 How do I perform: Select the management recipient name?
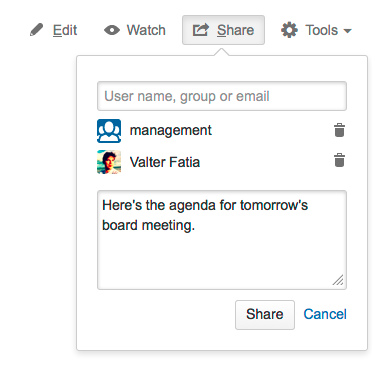tap(171, 131)
